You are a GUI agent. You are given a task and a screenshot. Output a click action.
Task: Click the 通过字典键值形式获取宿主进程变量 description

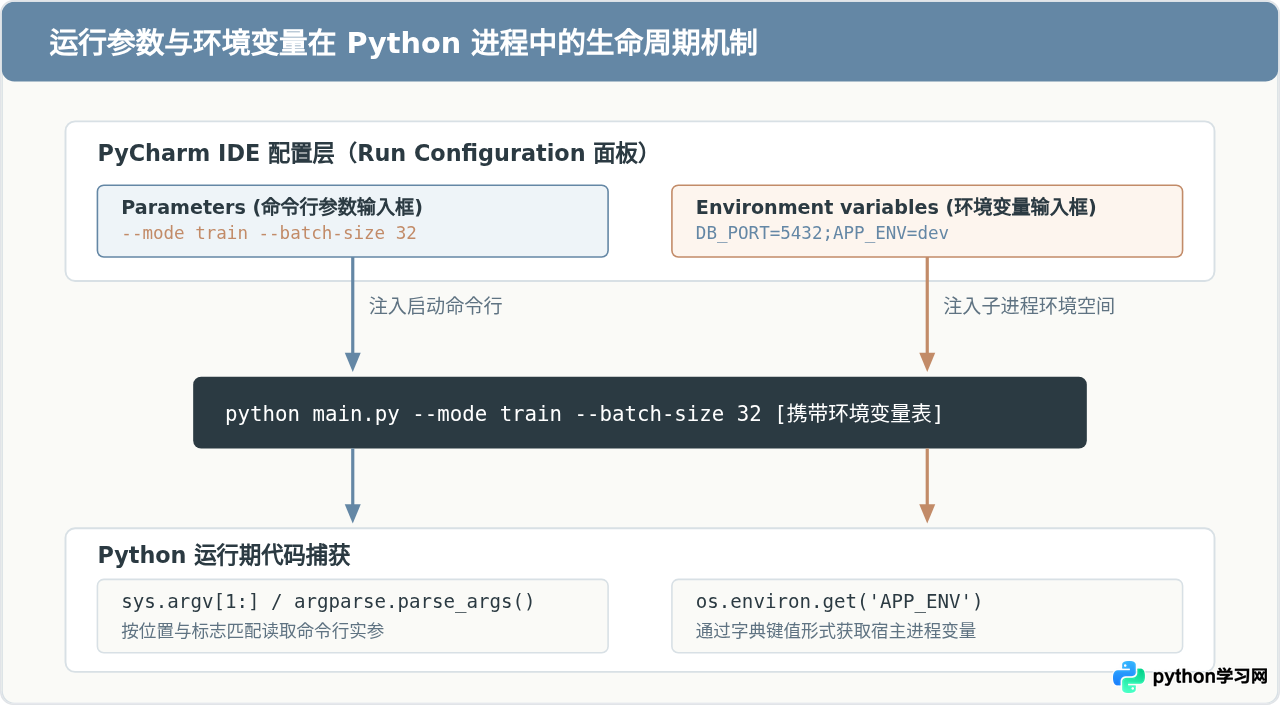click(836, 631)
